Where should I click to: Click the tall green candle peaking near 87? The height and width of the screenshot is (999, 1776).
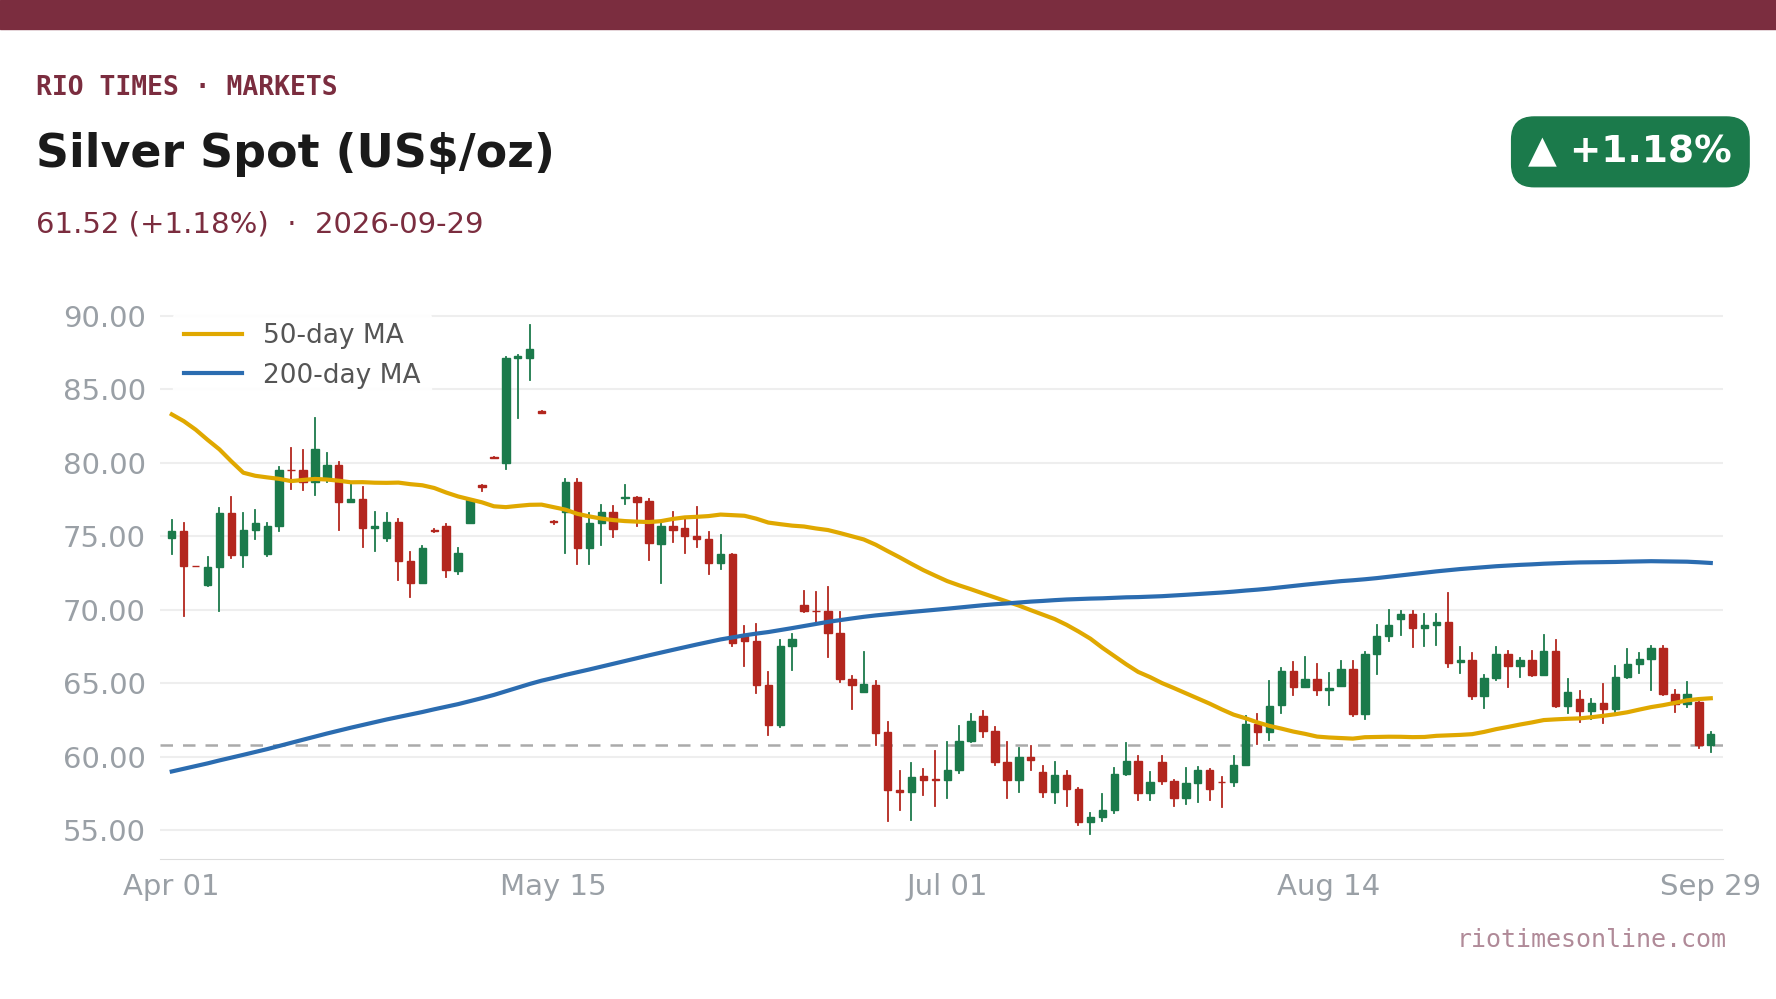pos(506,411)
